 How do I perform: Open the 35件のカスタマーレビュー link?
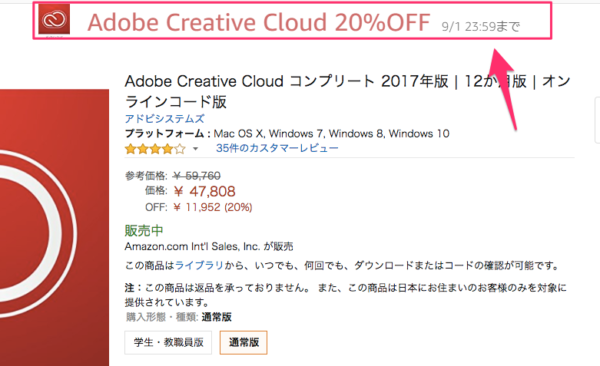pyautogui.click(x=277, y=148)
